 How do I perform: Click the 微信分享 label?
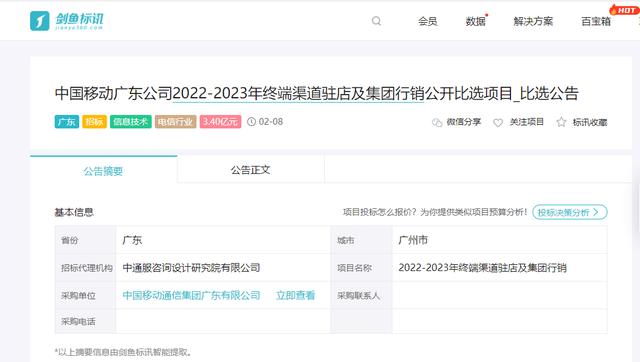(464, 122)
